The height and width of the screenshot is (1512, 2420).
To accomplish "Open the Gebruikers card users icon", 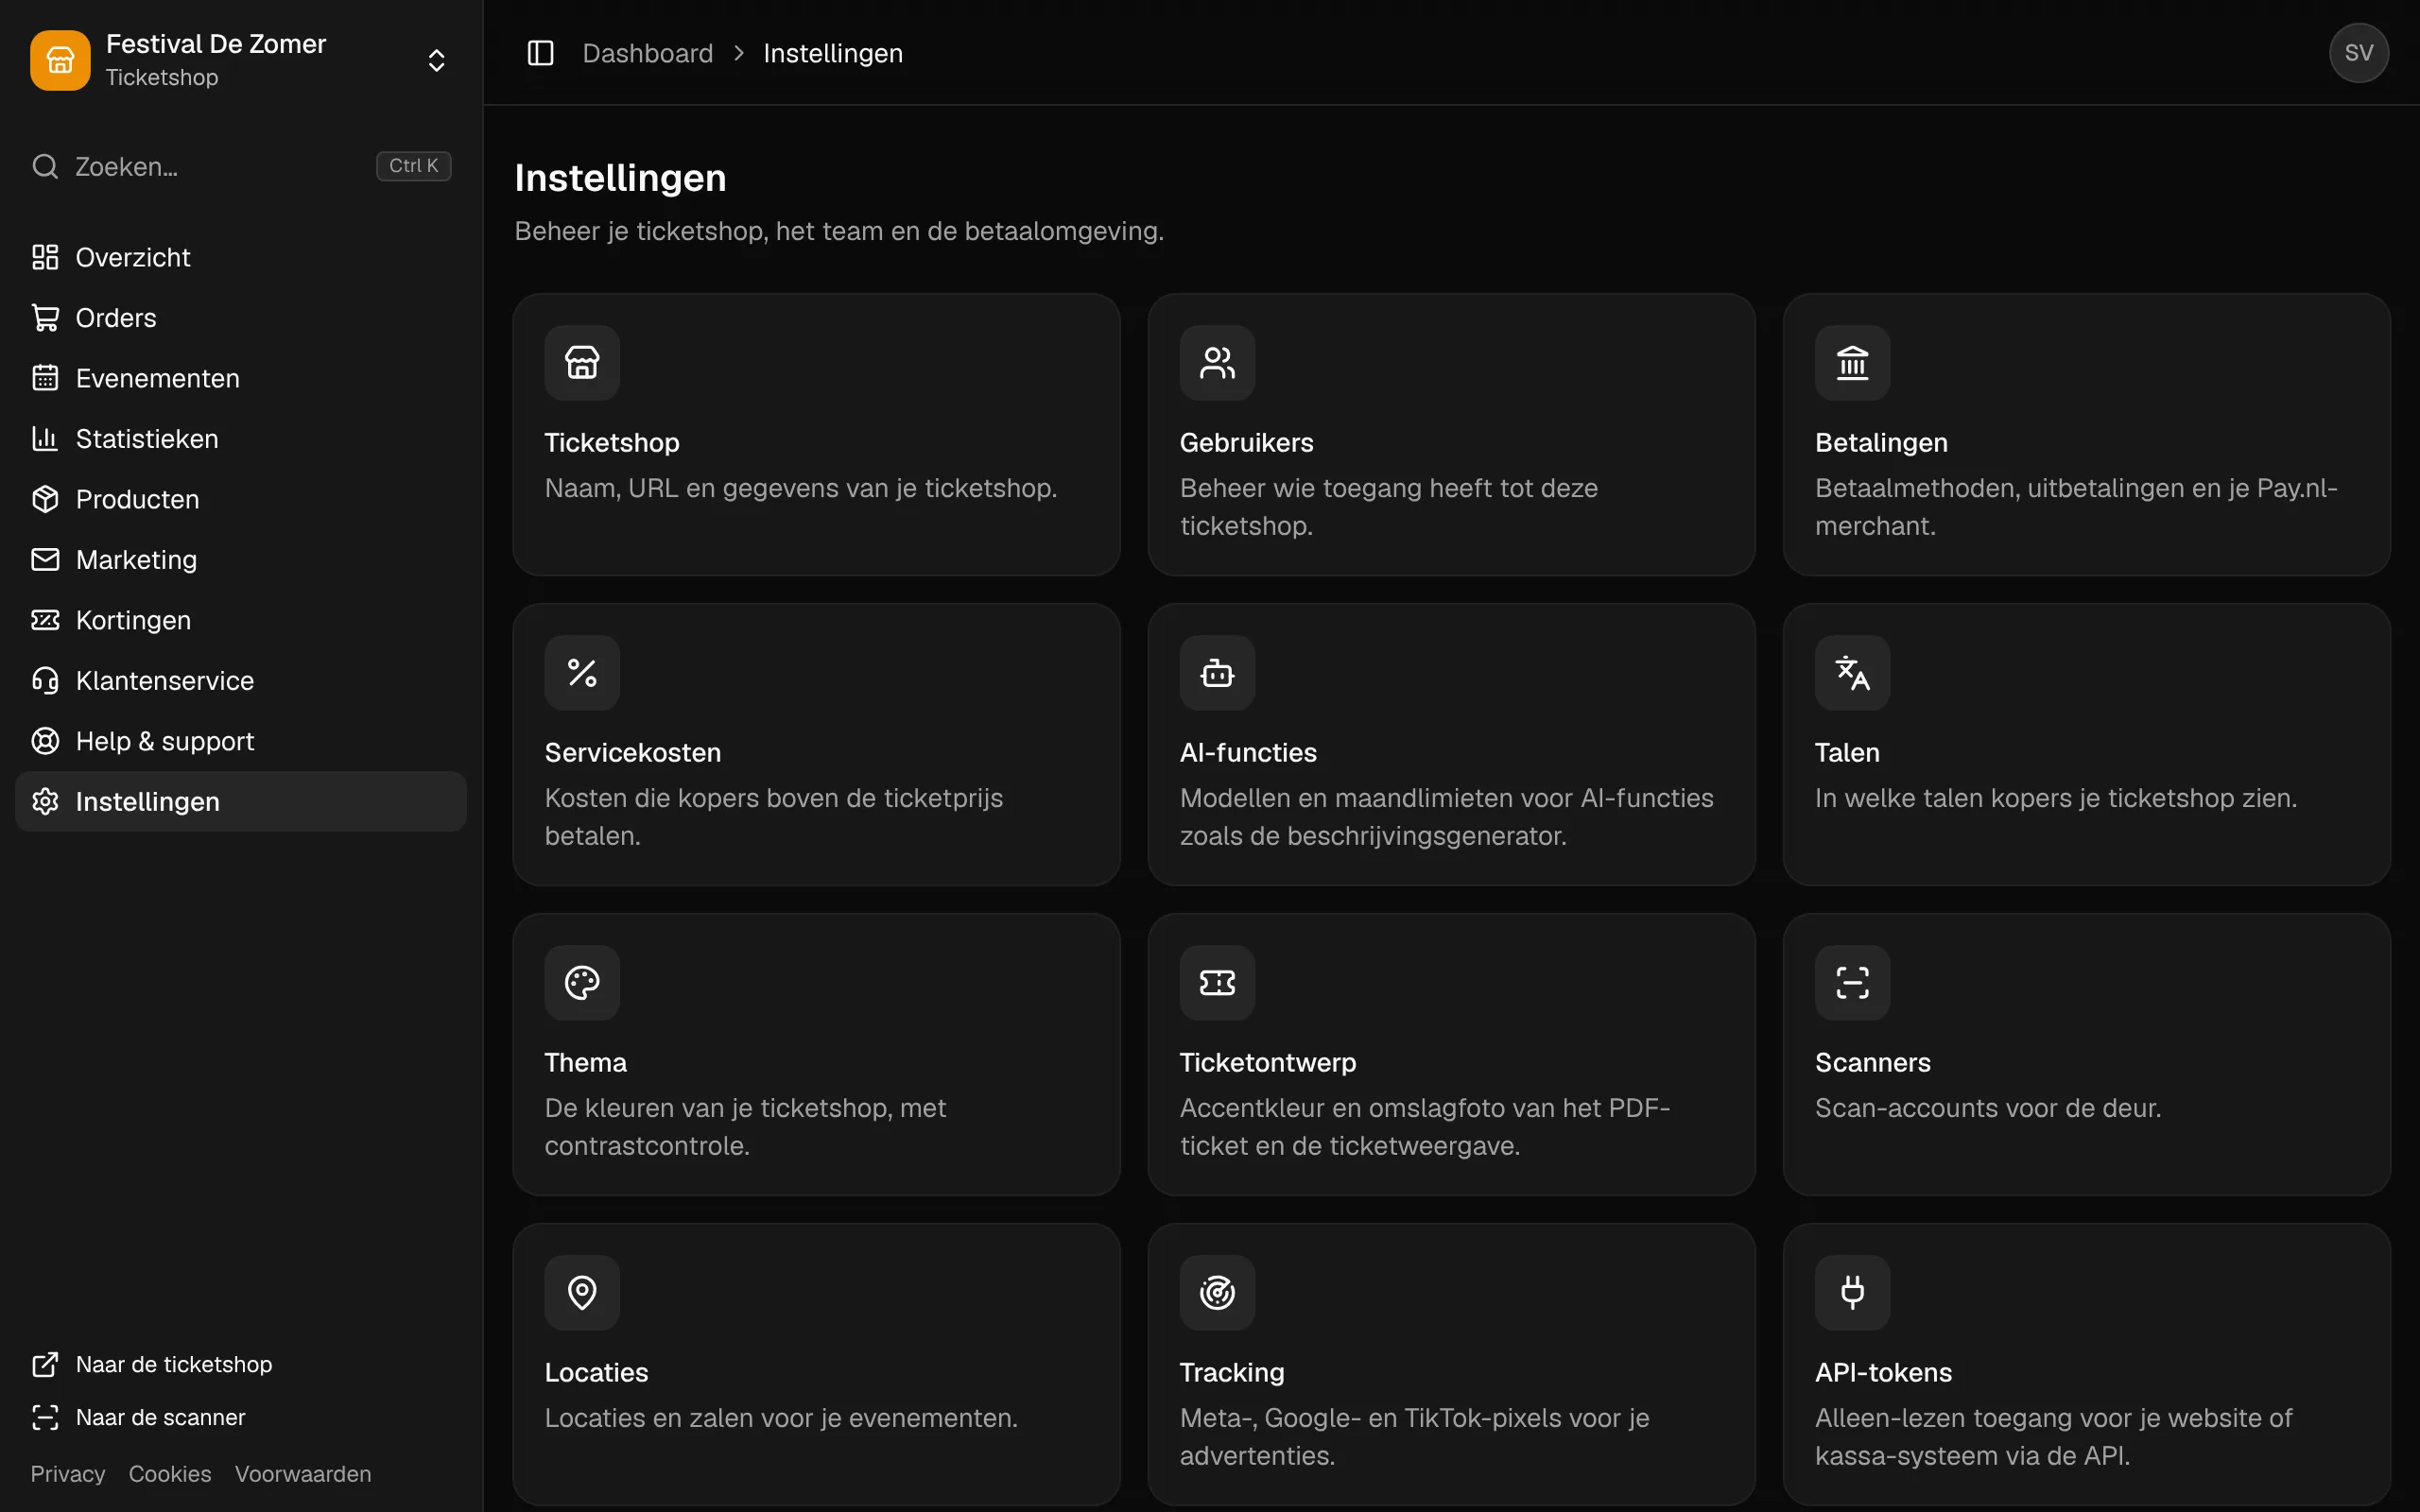I will click(1217, 363).
